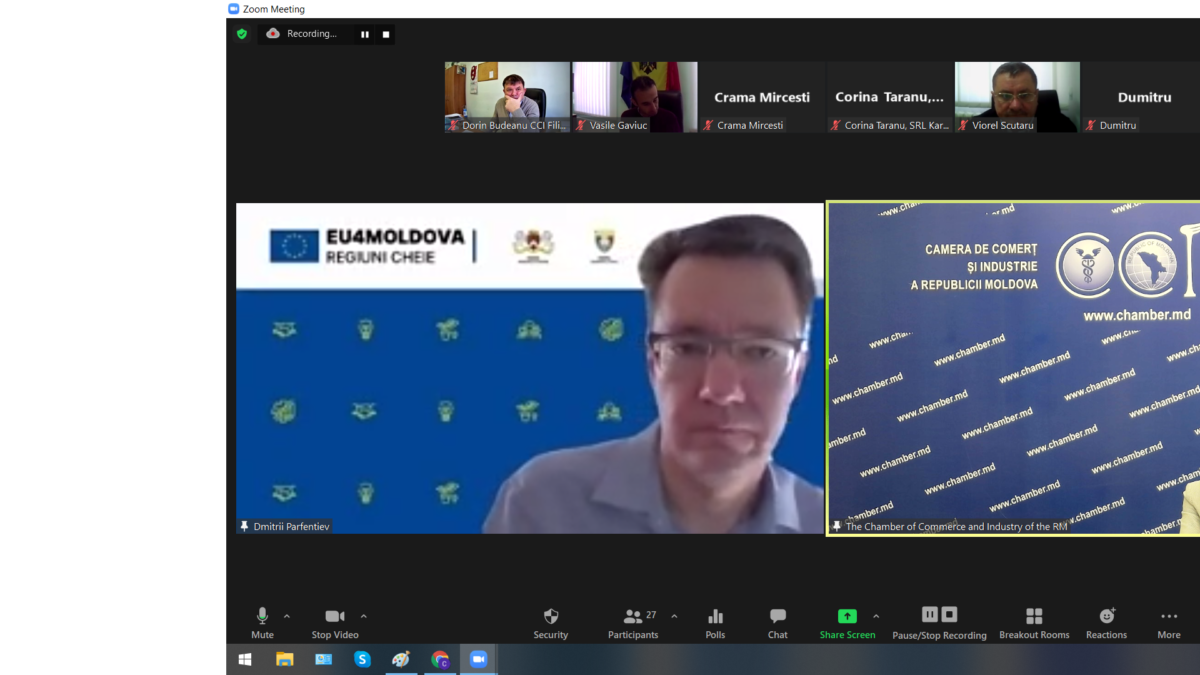
Task: Select Vasile Gaviuc's video thumbnail
Action: tap(634, 97)
